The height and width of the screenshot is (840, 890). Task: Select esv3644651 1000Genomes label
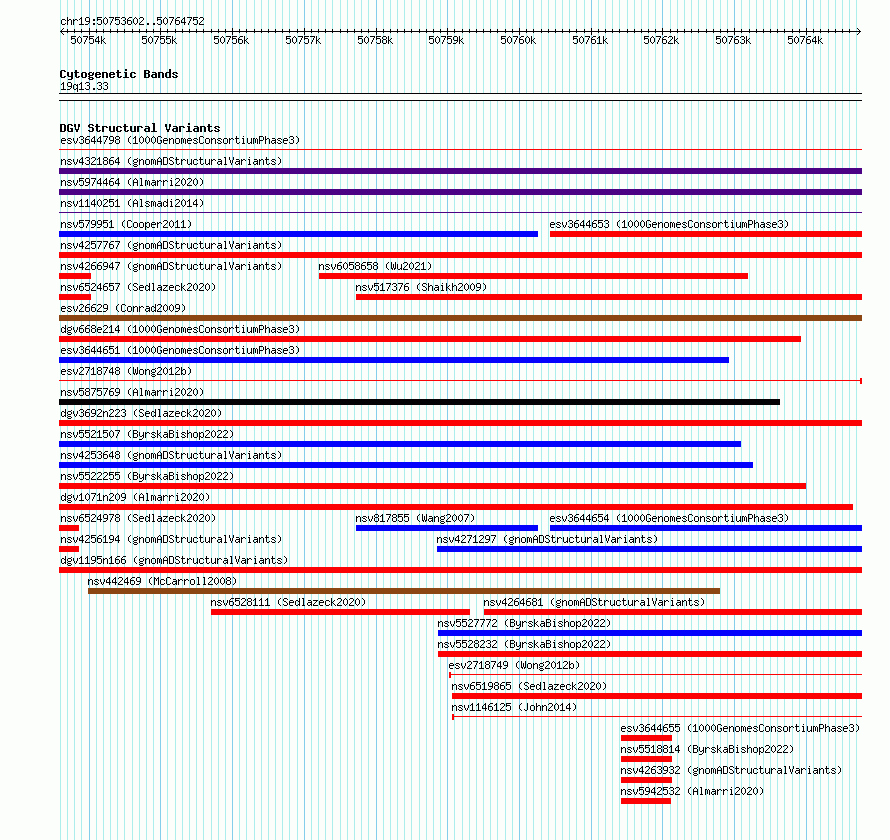coord(180,350)
